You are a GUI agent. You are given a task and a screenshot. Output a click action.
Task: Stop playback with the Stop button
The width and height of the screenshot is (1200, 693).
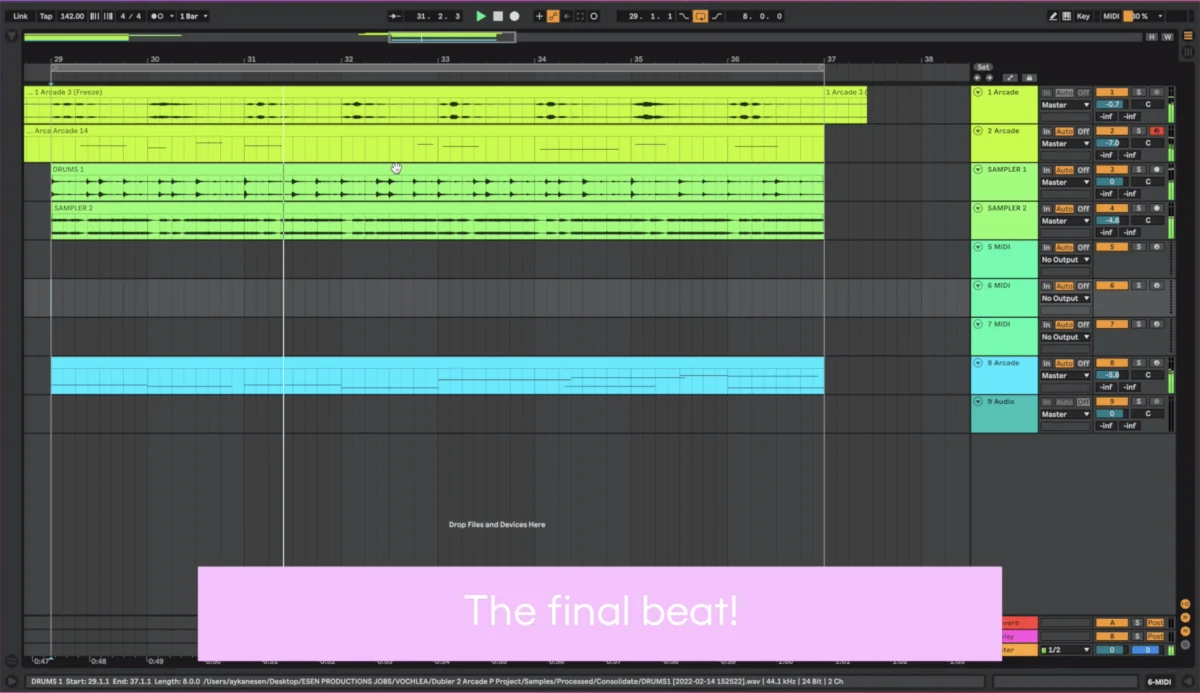498,16
